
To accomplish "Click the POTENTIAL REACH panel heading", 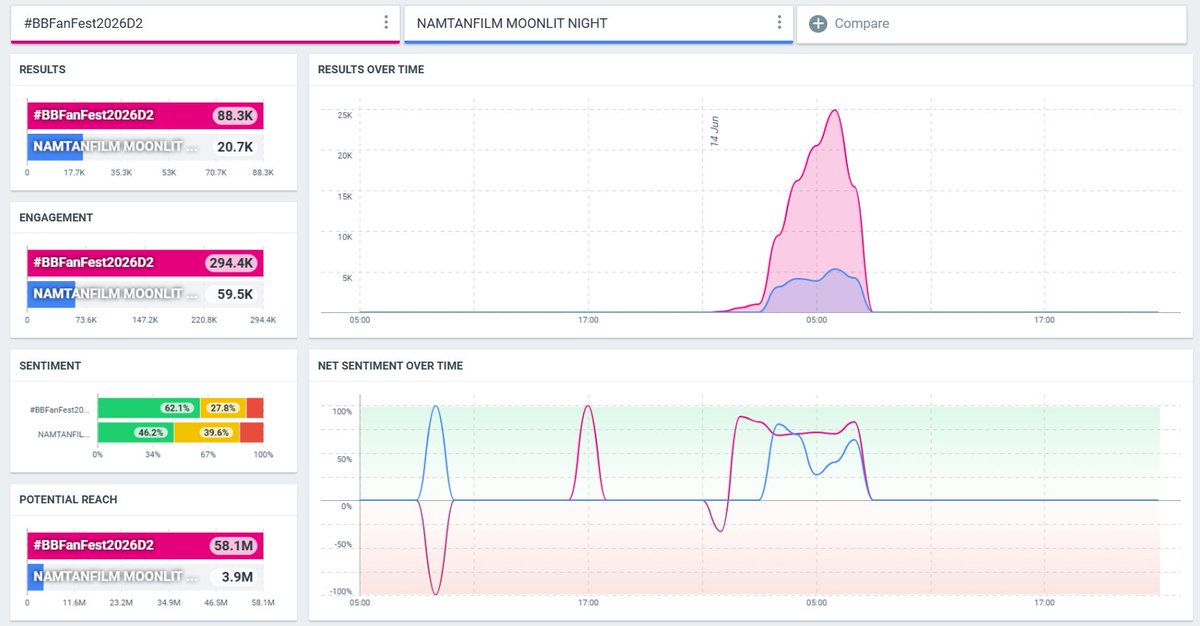I will coord(68,500).
